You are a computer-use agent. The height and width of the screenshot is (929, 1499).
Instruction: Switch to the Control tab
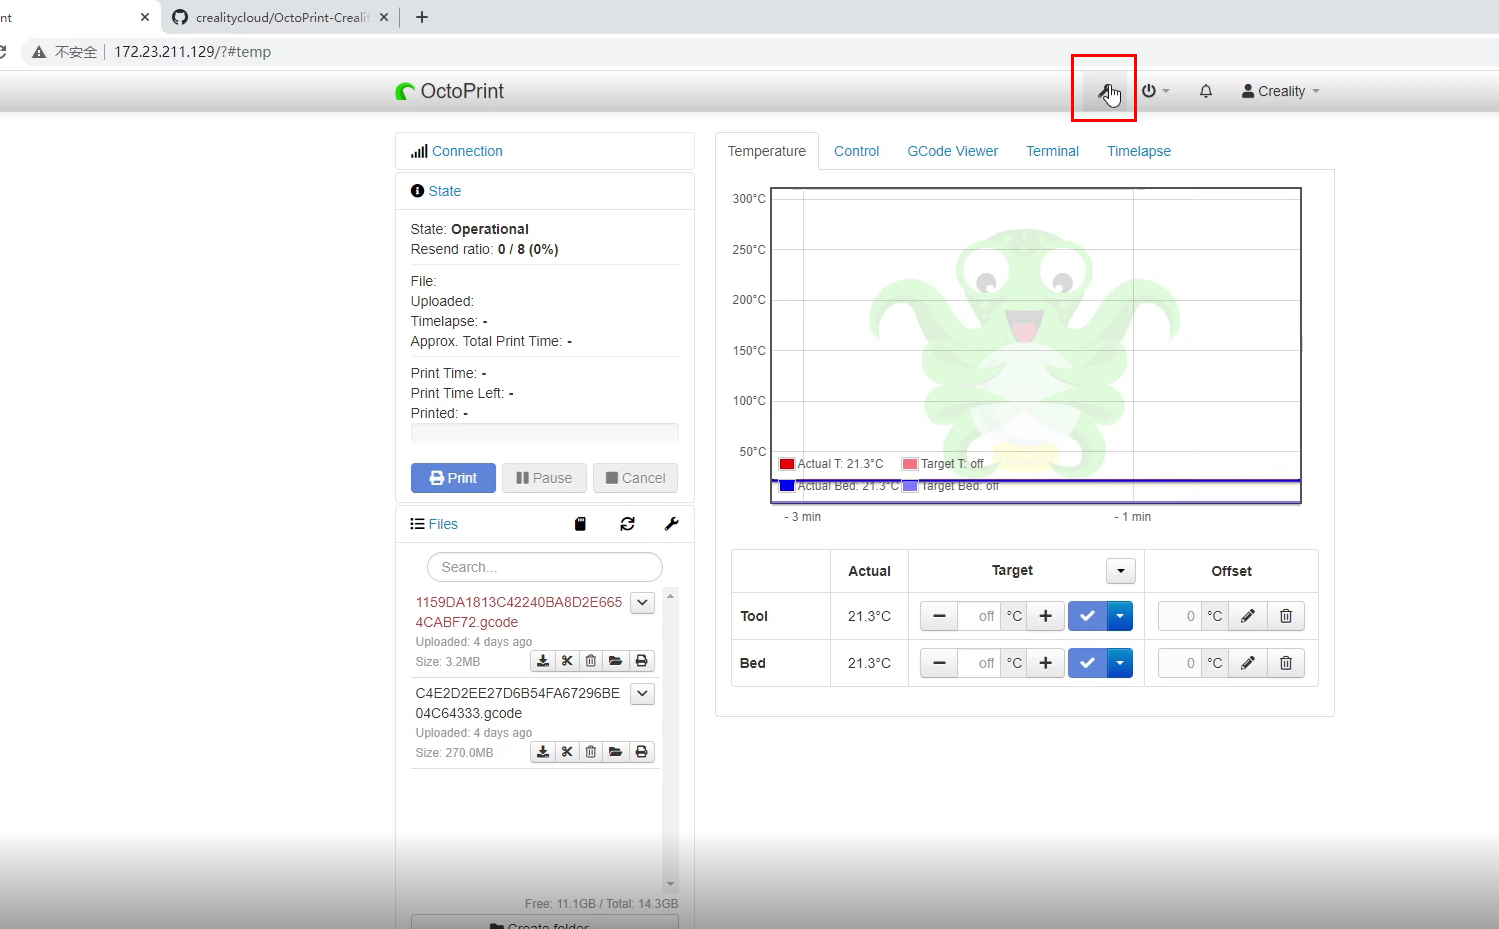coord(857,151)
